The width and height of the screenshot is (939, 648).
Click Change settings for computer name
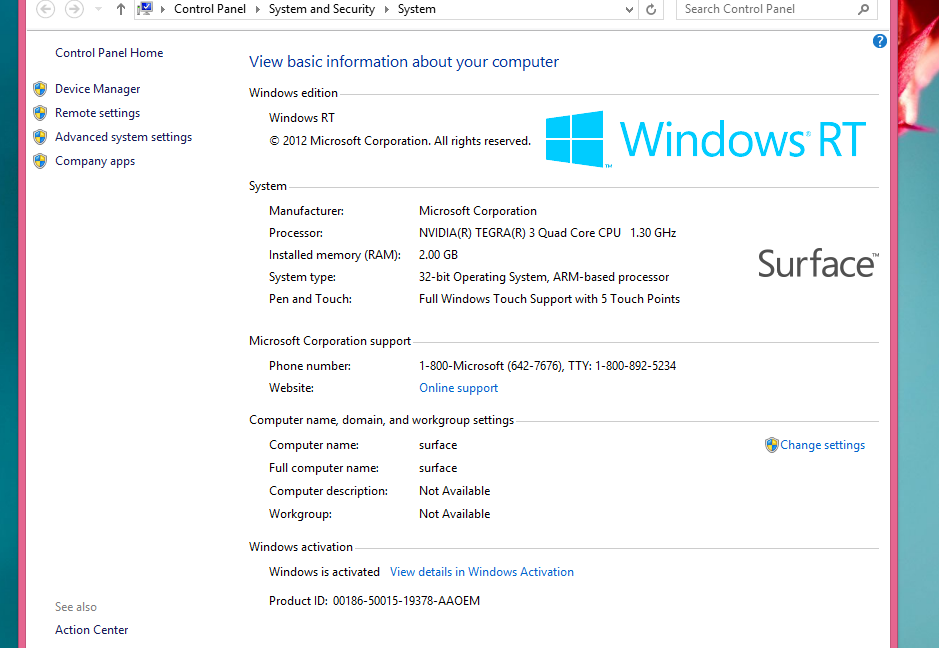coord(822,445)
